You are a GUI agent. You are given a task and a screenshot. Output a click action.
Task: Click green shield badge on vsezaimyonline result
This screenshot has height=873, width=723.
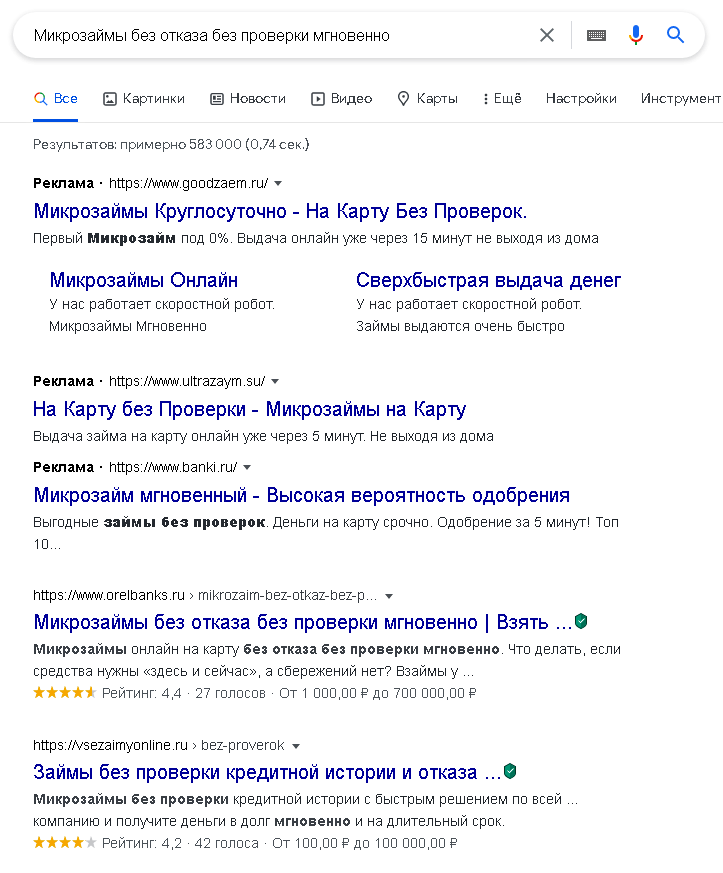pyautogui.click(x=510, y=771)
